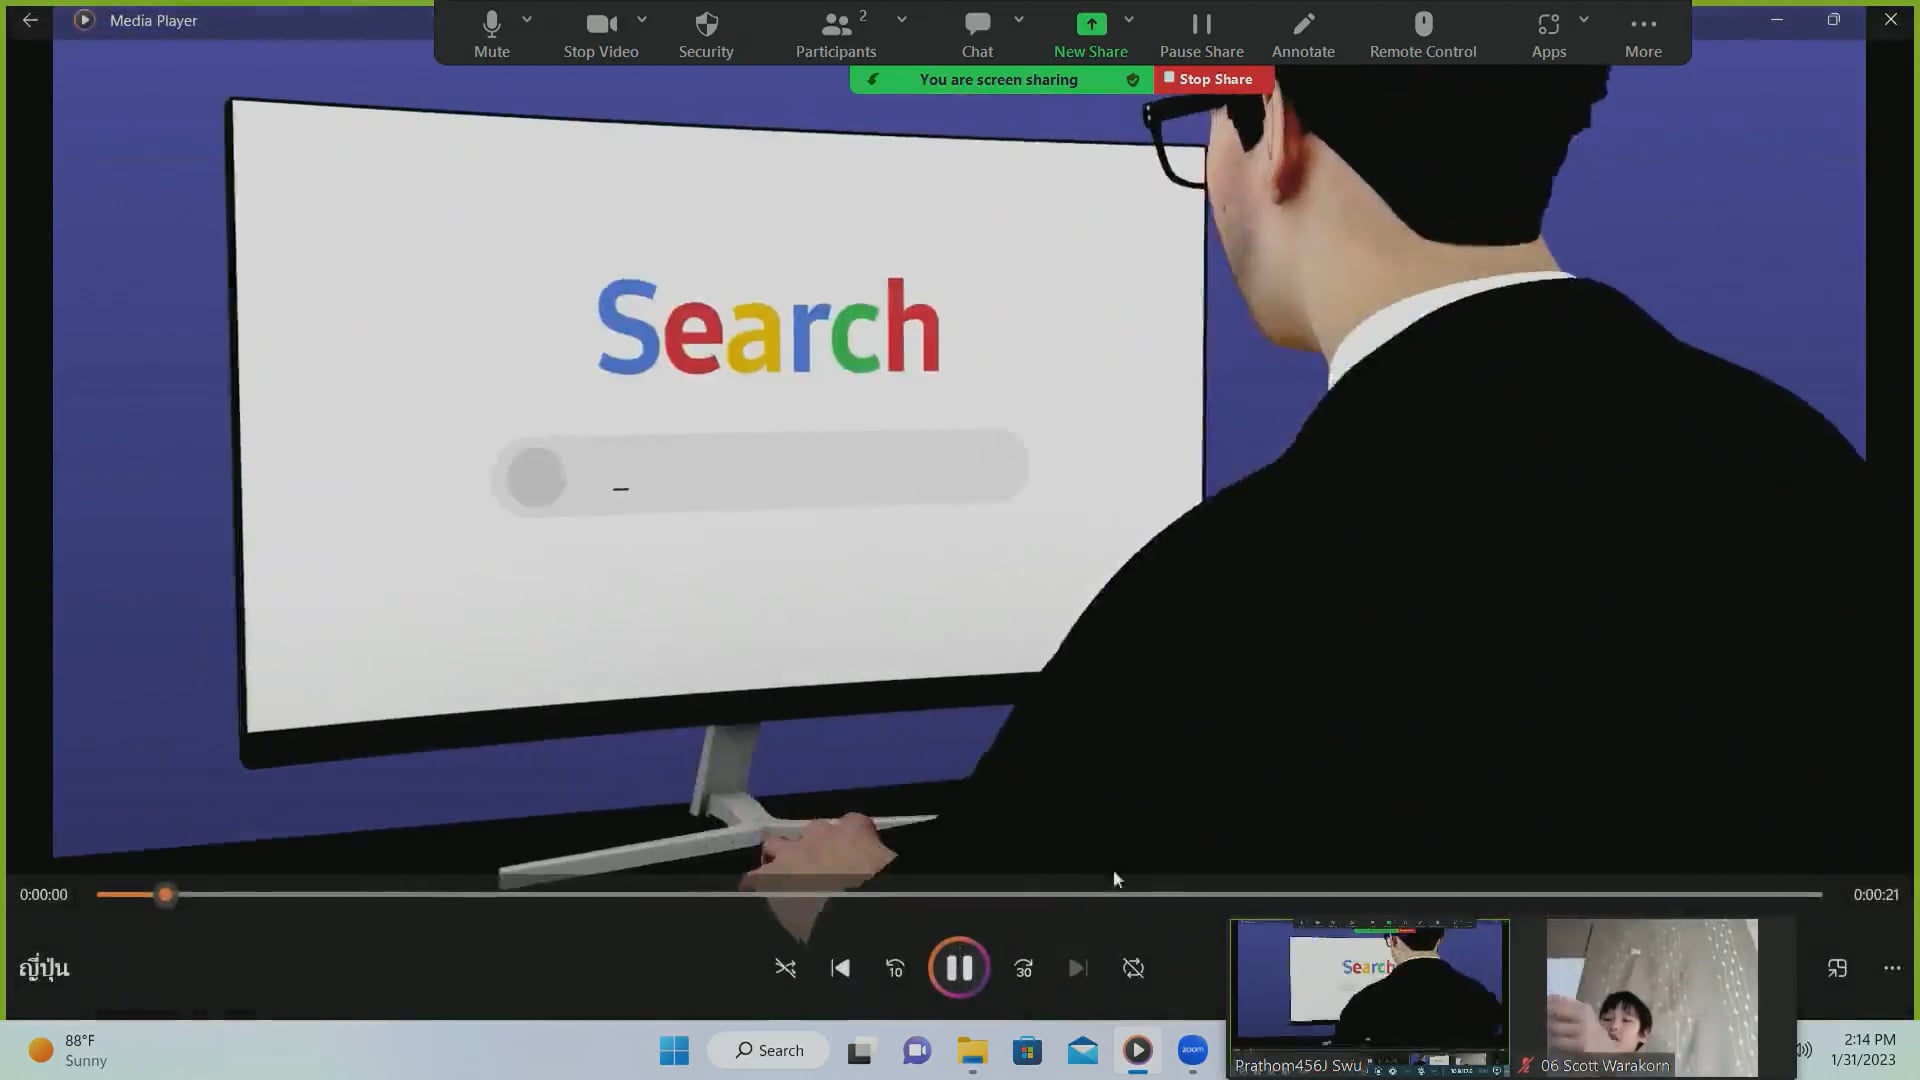Pause Share in Zoom toolbar
Image resolution: width=1920 pixels, height=1080 pixels.
[1201, 35]
